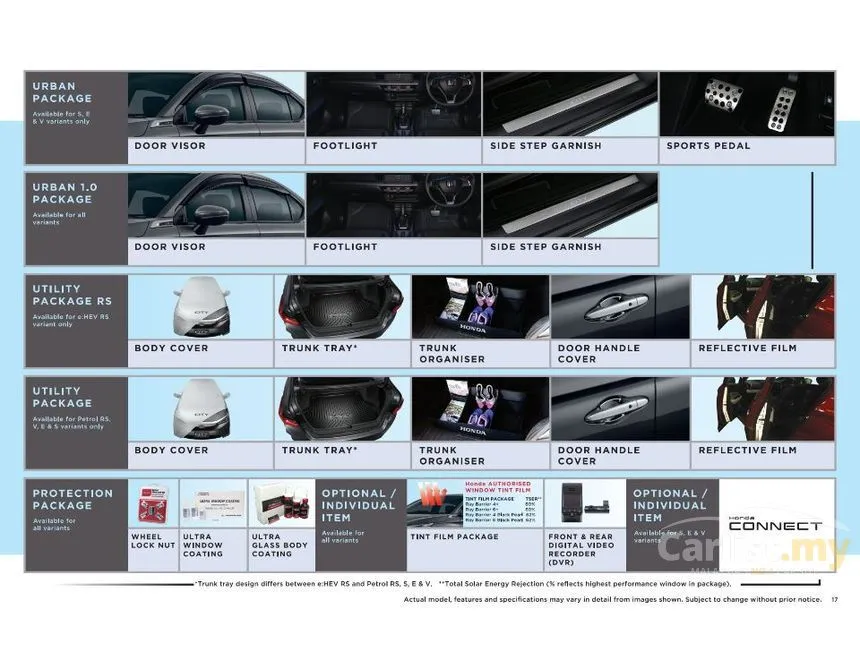Image resolution: width=860 pixels, height=645 pixels.
Task: Select the Urban 1.0 Package heading
Action: (62, 193)
